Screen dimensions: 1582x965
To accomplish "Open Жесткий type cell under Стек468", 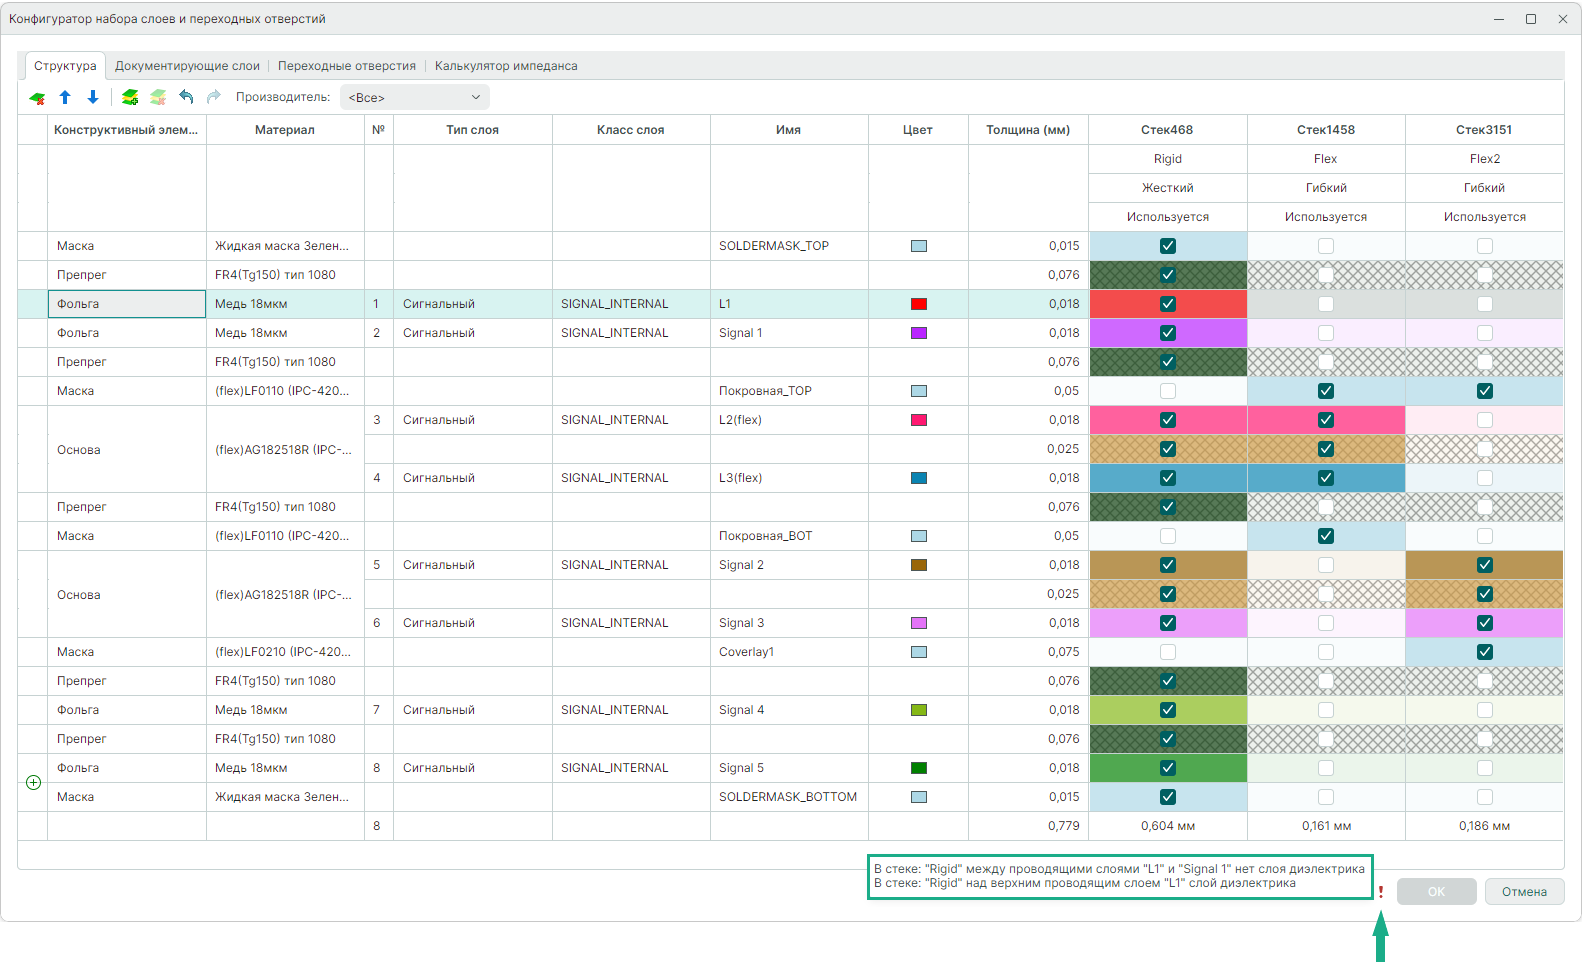I will (x=1167, y=188).
